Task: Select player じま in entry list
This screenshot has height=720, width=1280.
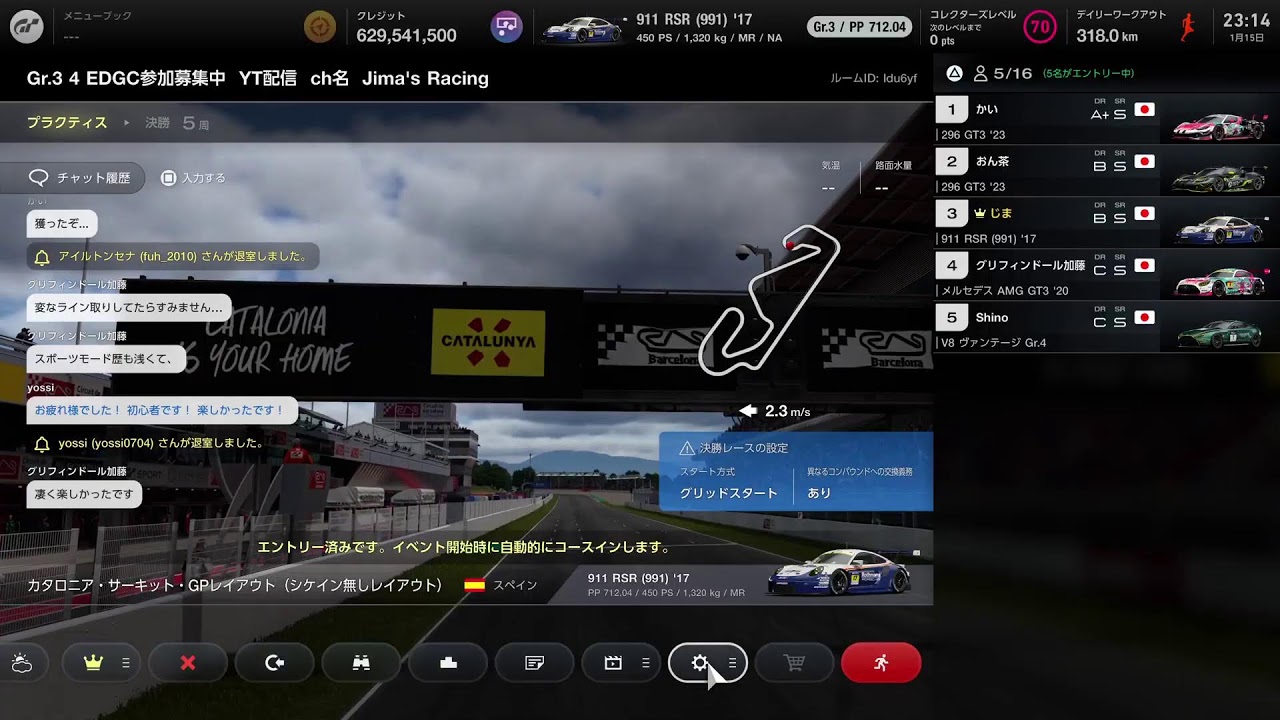Action: tap(1107, 223)
